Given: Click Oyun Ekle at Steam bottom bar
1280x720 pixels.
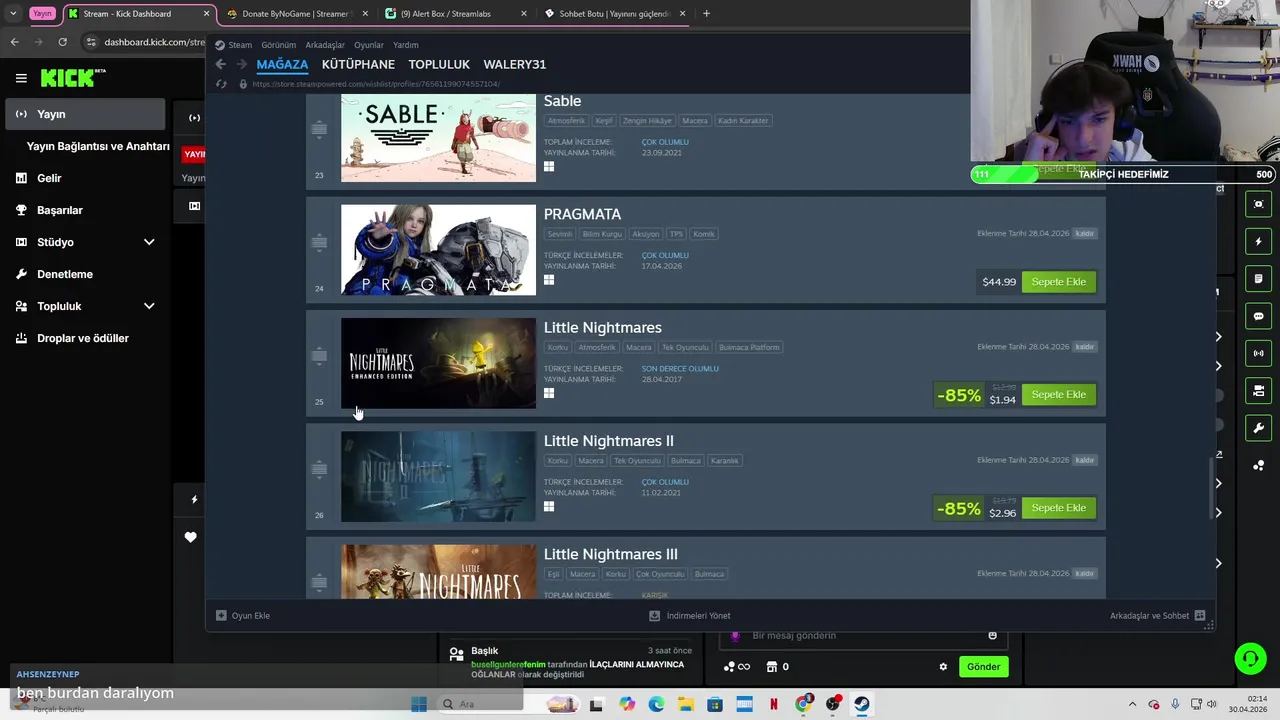Looking at the screenshot, I should [x=243, y=616].
